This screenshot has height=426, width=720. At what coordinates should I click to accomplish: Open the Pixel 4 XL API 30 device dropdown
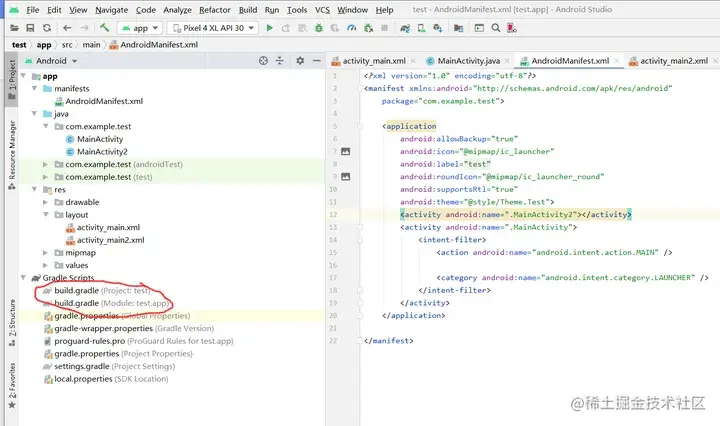coord(213,28)
